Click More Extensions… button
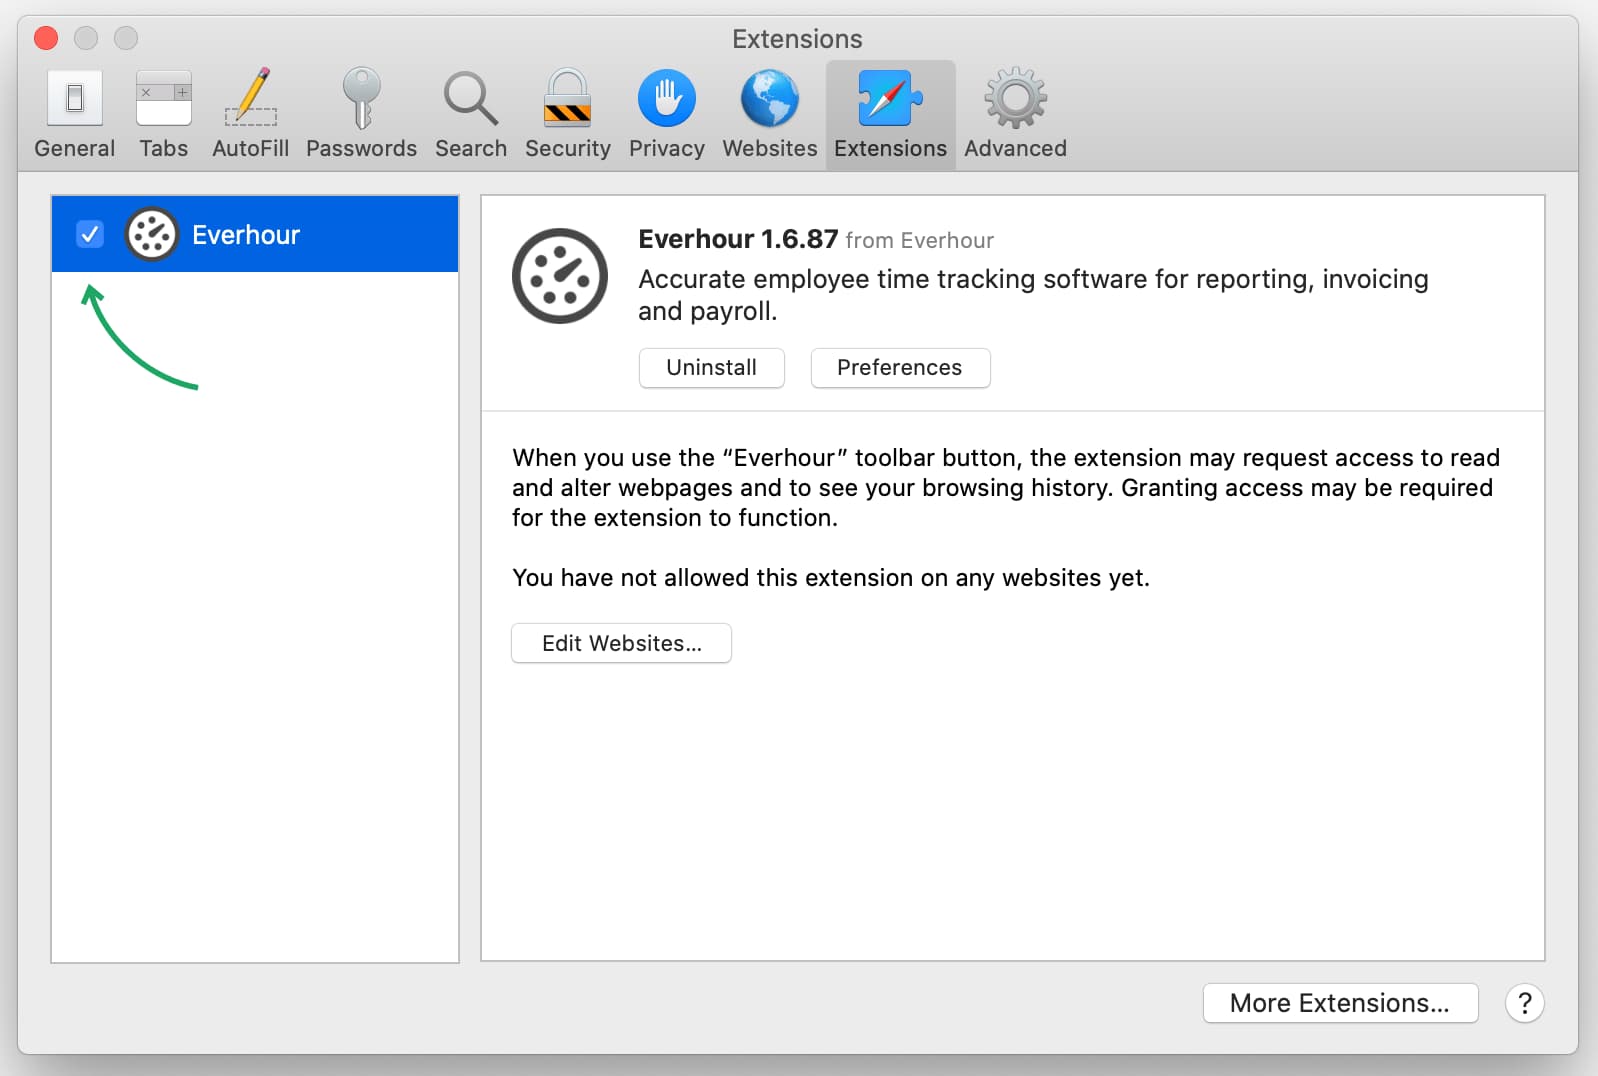 click(x=1340, y=1003)
